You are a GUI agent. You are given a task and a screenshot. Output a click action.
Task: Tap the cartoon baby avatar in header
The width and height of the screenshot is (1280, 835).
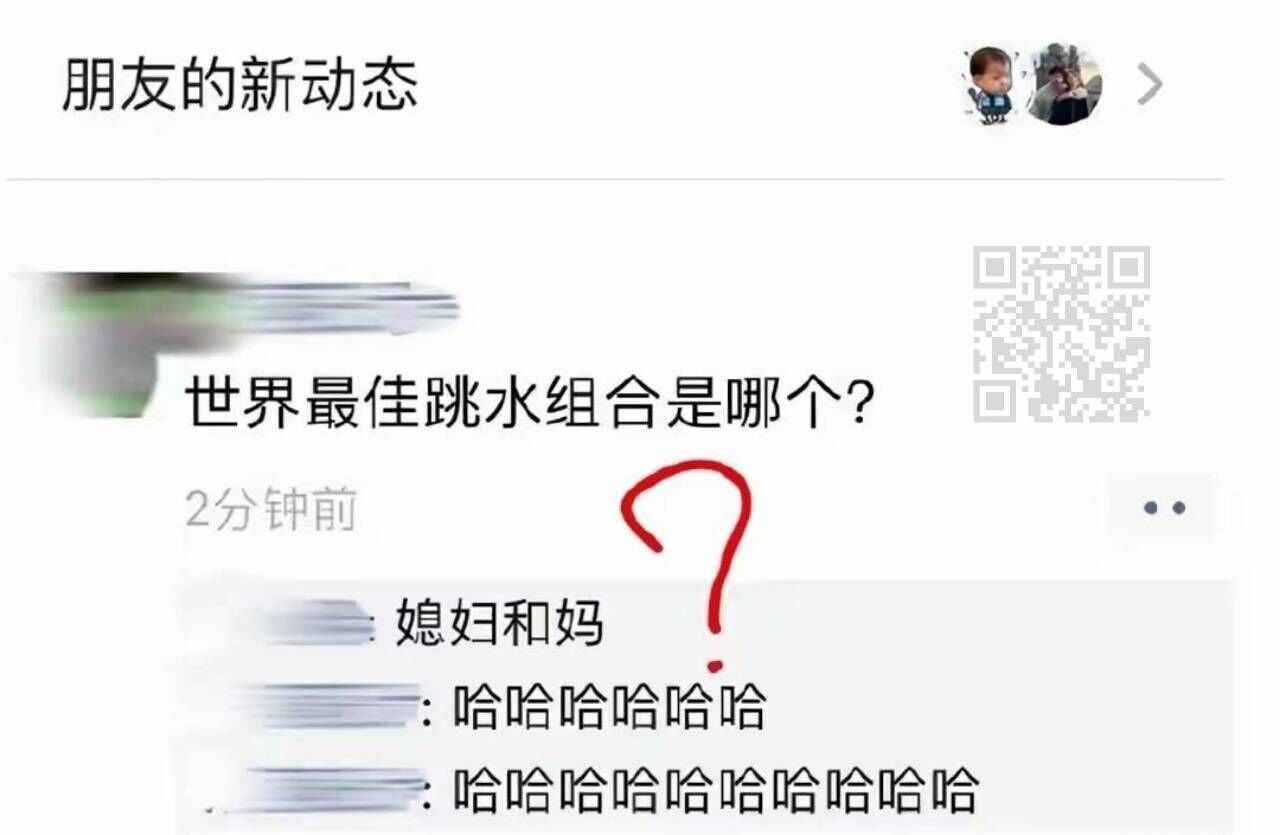(991, 84)
